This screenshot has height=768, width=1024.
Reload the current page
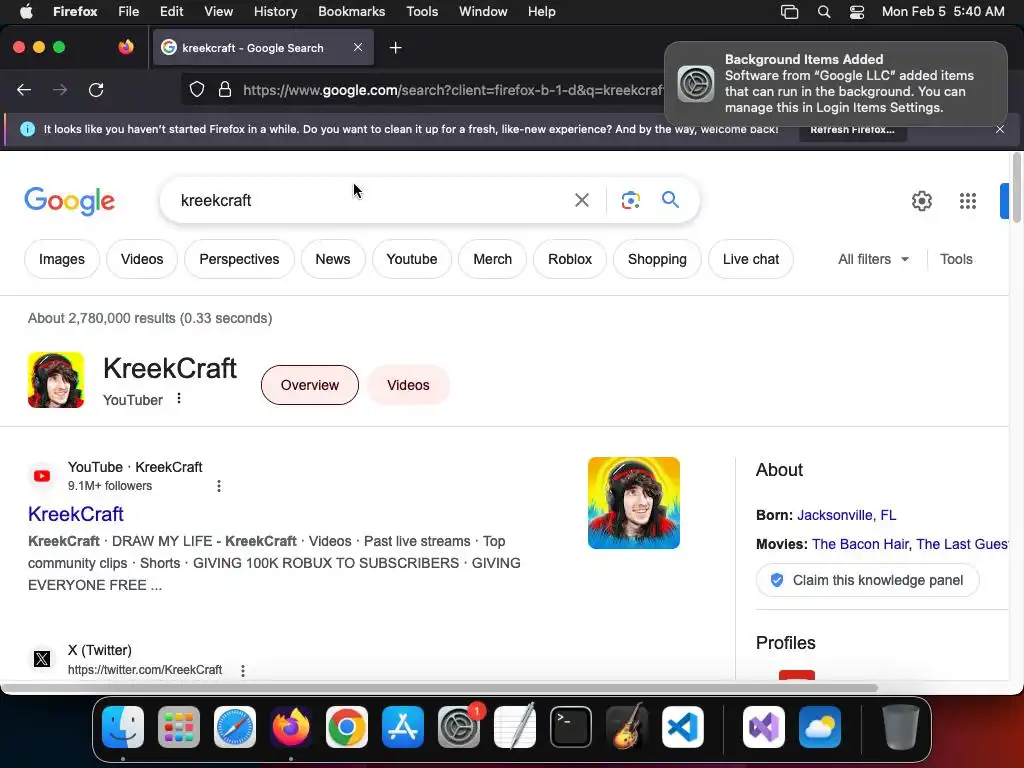pos(96,90)
